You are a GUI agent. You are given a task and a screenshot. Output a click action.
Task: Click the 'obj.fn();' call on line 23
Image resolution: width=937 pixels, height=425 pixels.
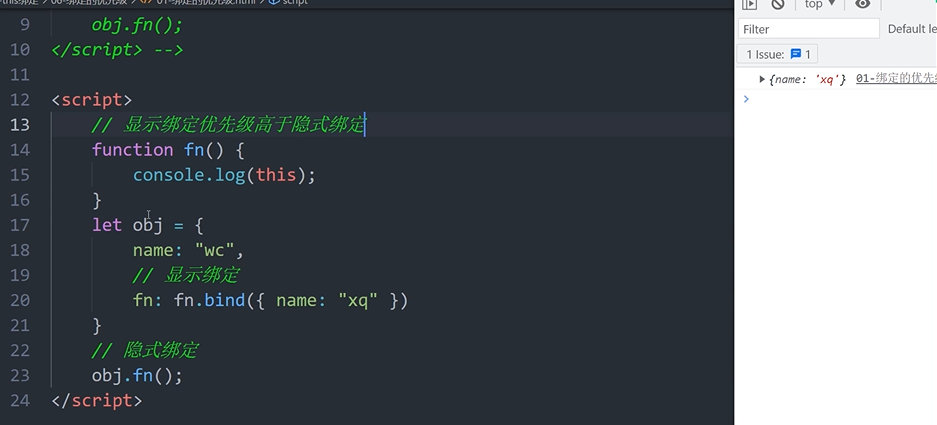pyautogui.click(x=137, y=375)
